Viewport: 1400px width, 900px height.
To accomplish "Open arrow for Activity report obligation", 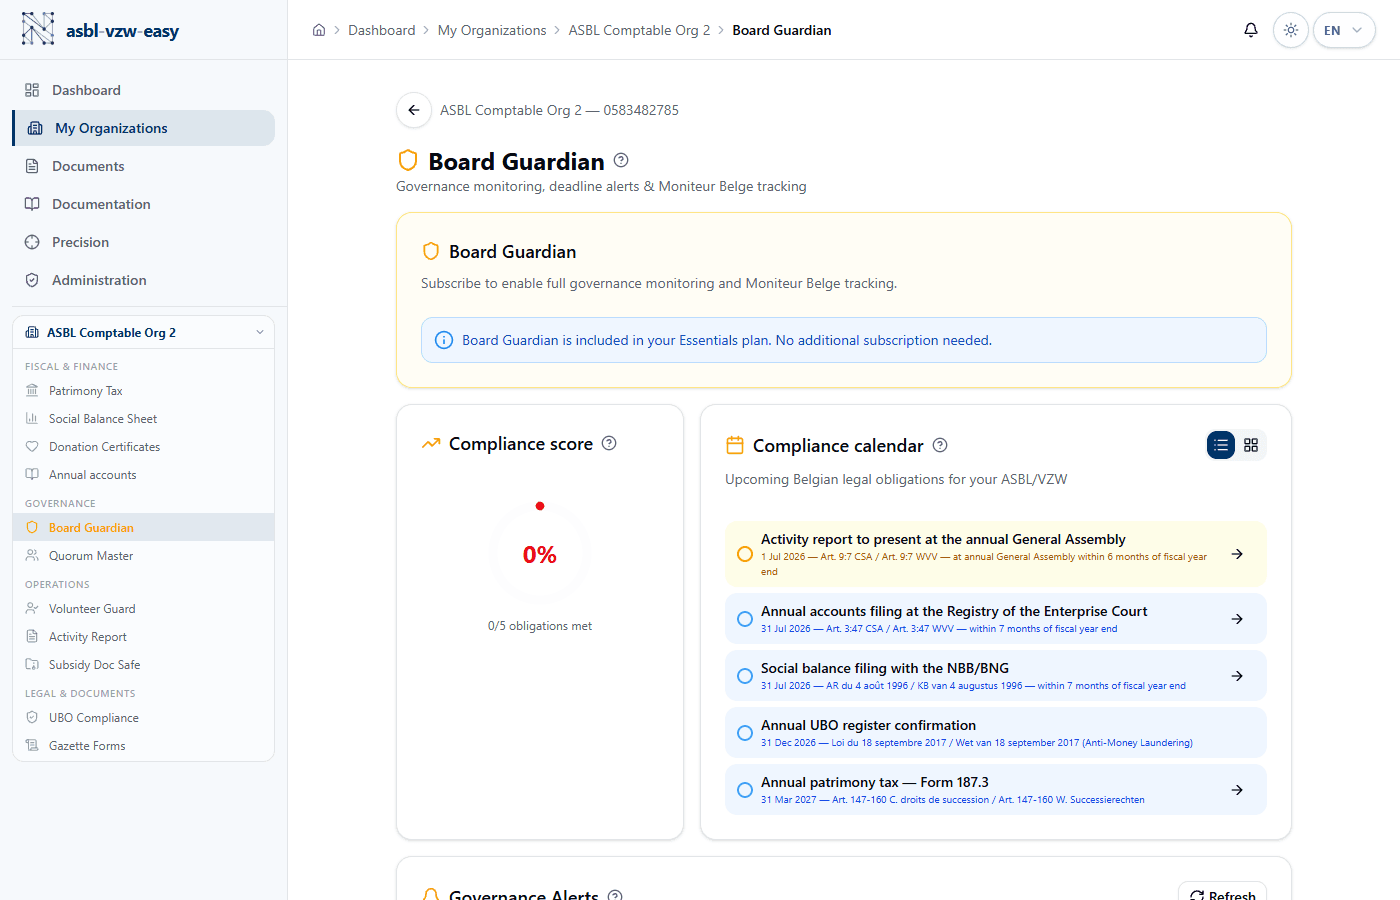I will click(x=1237, y=554).
